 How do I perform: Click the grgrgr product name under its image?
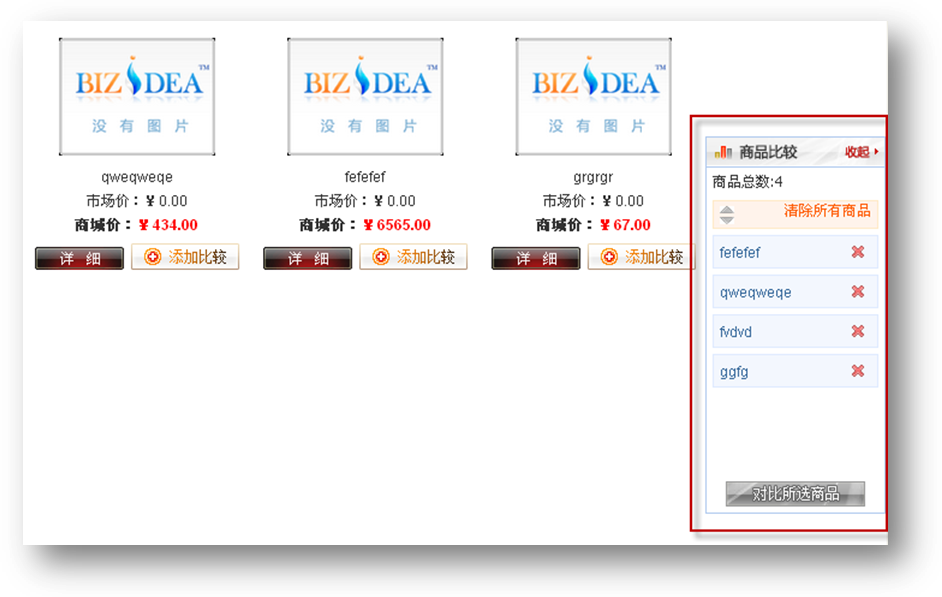click(x=594, y=177)
